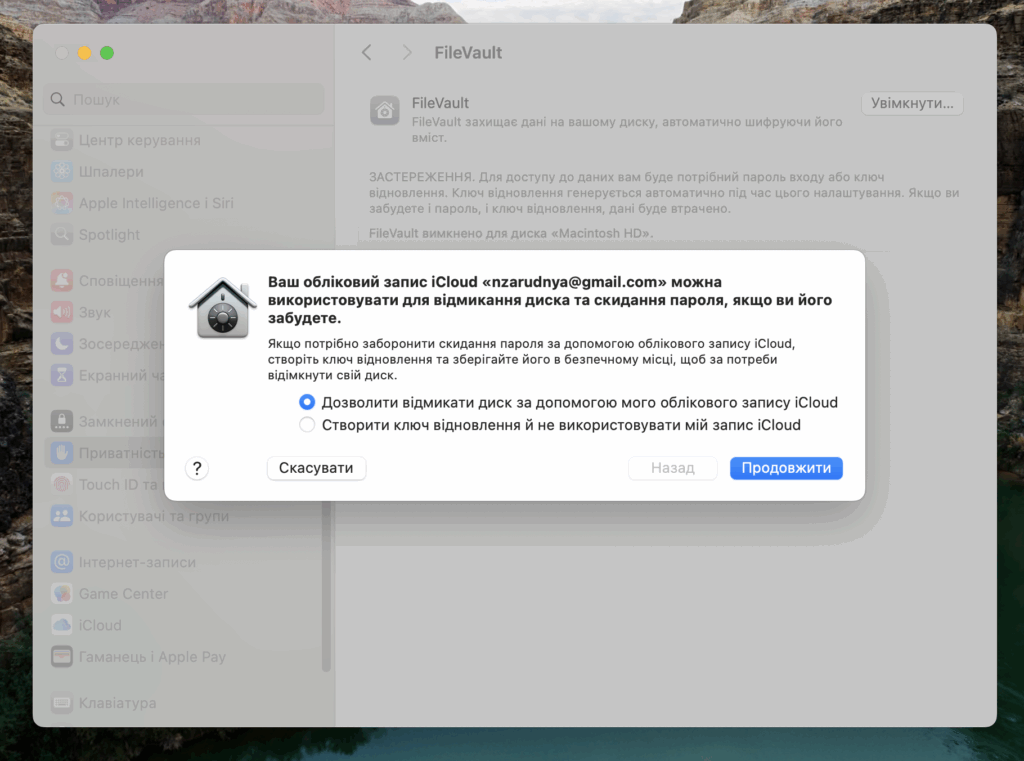Image resolution: width=1024 pixels, height=761 pixels.
Task: Select Дозволити відмикати диск за допомогою iCloud
Action: (x=307, y=403)
